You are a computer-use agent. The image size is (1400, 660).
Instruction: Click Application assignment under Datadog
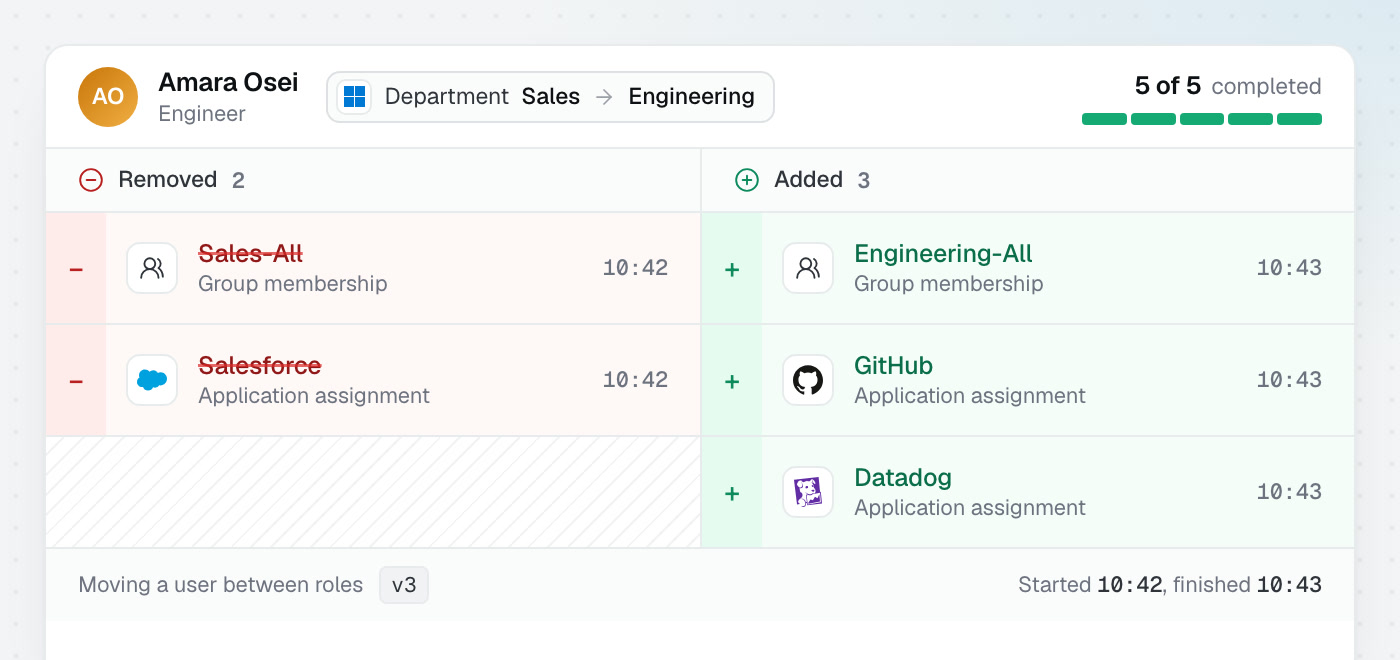point(970,508)
